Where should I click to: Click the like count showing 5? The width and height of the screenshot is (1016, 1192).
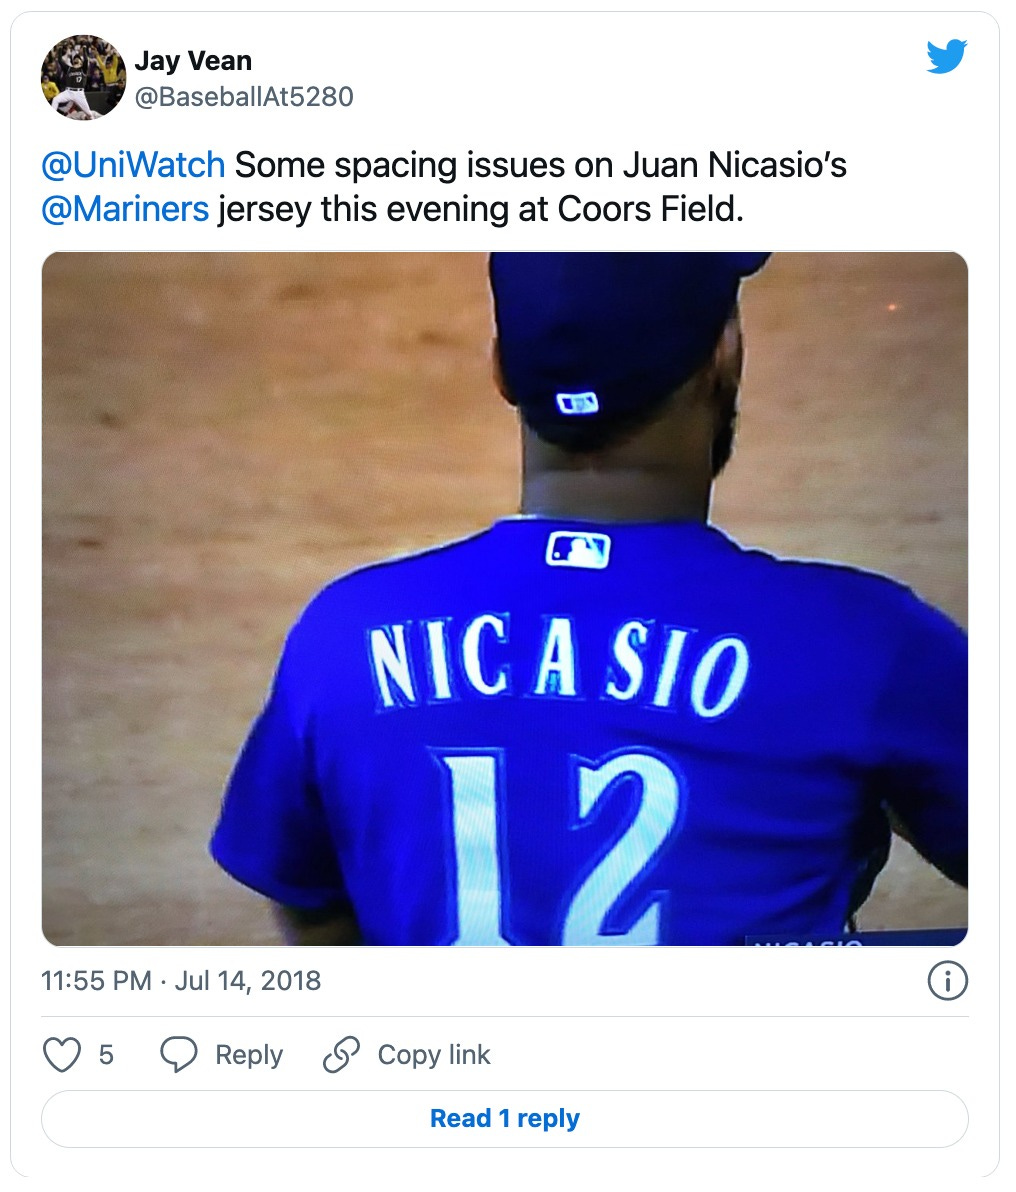click(106, 1054)
